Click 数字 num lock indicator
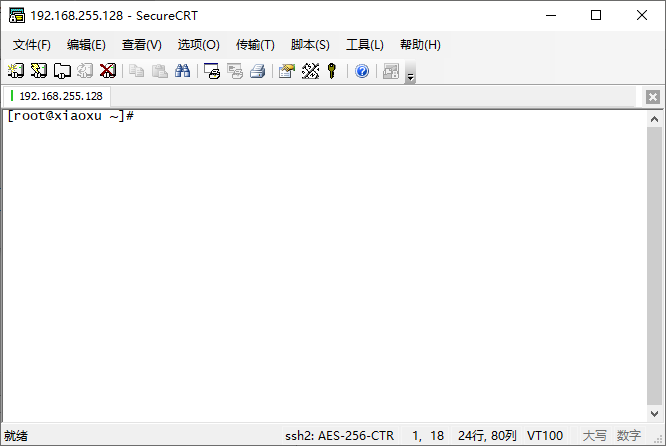Screen dimensions: 666x446 click(629, 435)
